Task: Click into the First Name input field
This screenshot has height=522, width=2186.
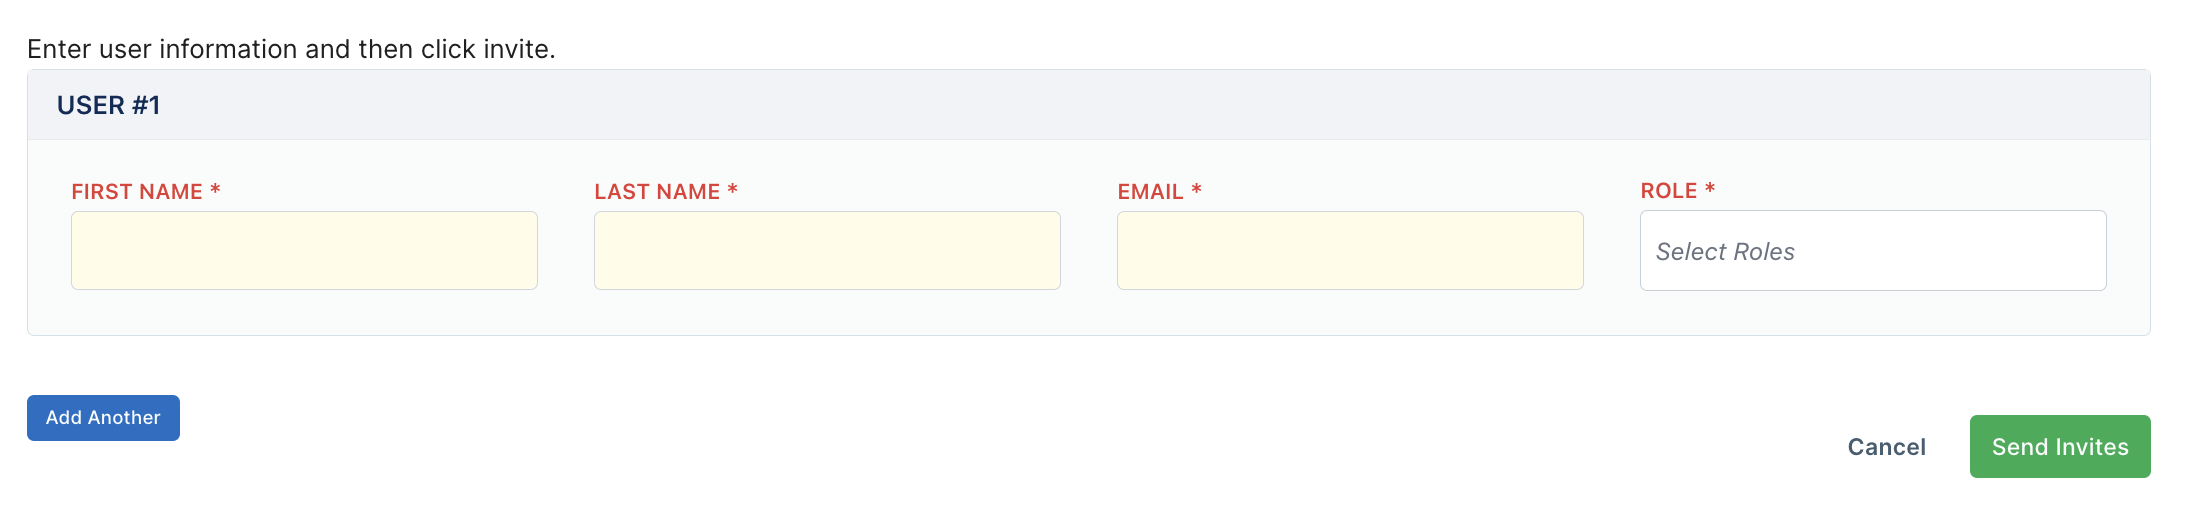Action: click(304, 250)
